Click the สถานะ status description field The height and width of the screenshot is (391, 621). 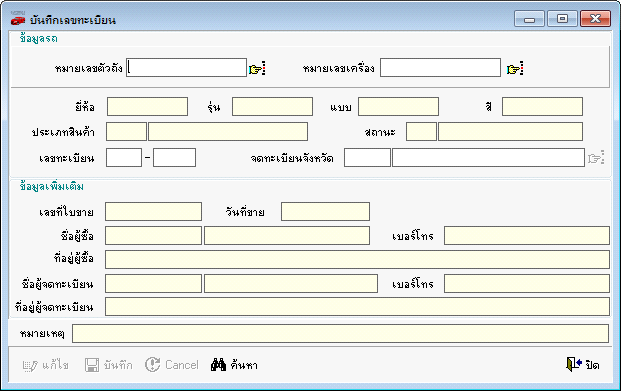tap(511, 132)
